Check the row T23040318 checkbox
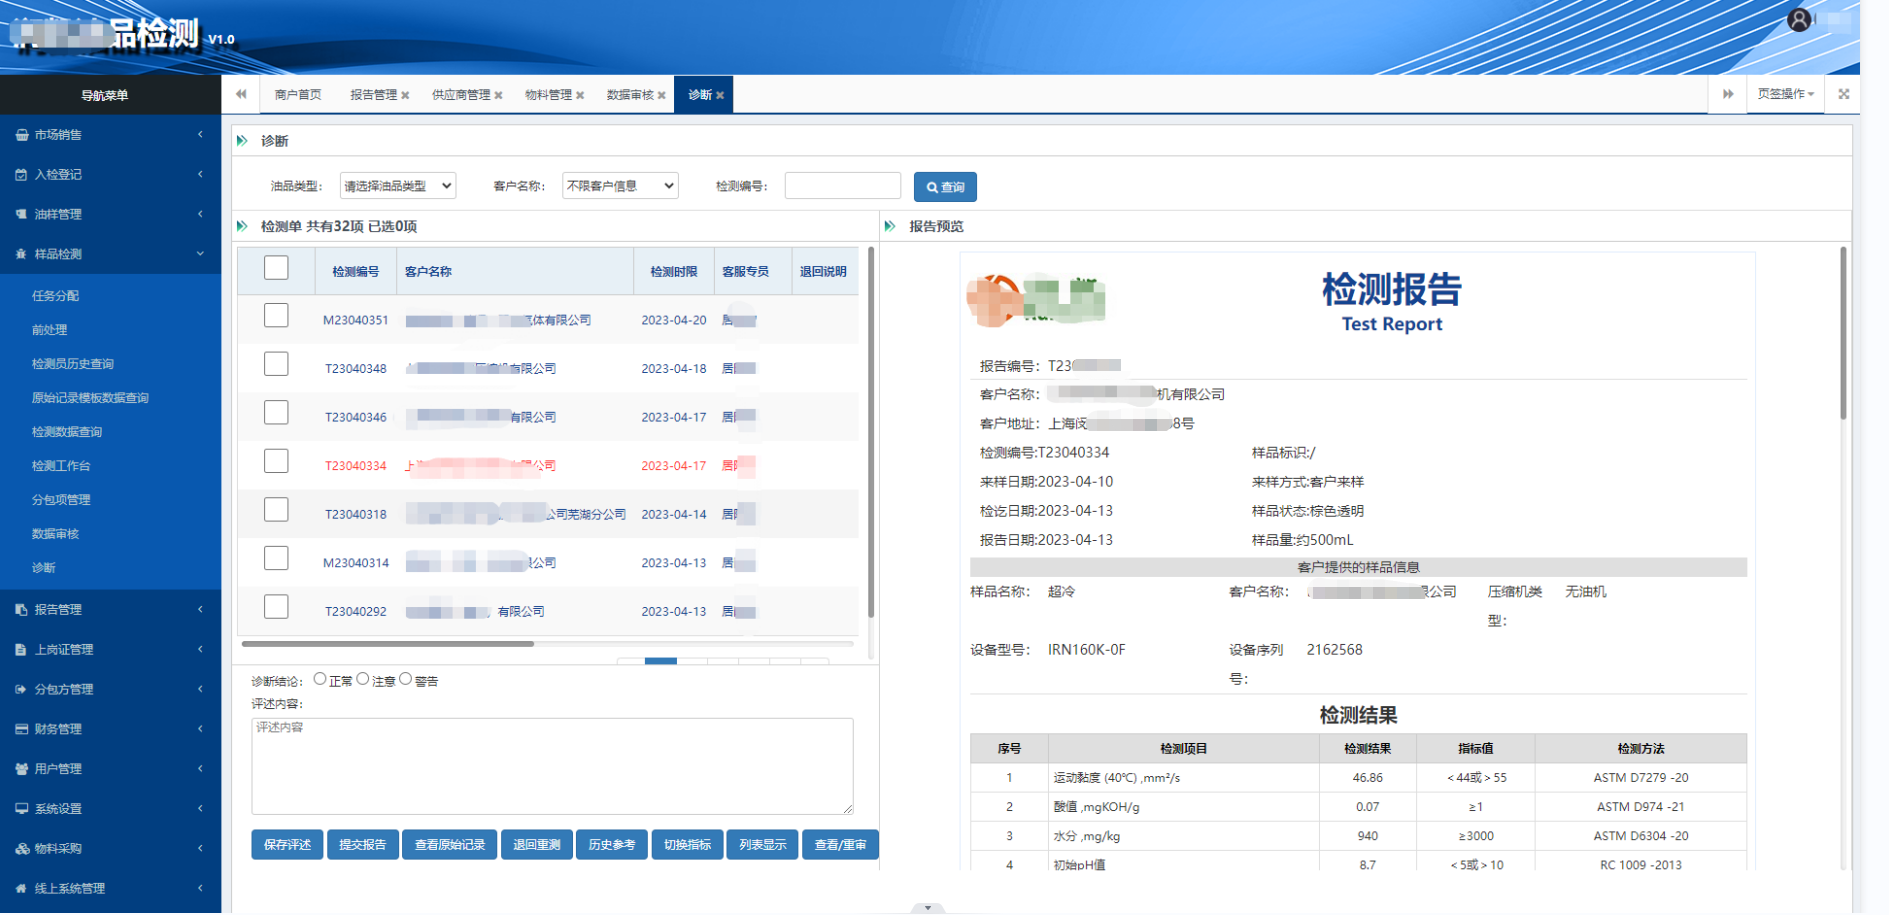 276,510
